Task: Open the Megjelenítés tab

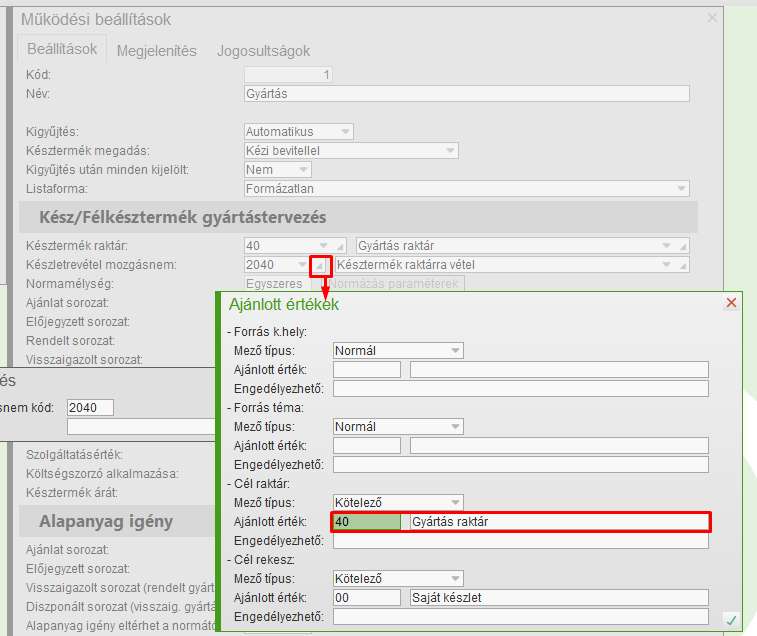Action: pyautogui.click(x=156, y=51)
